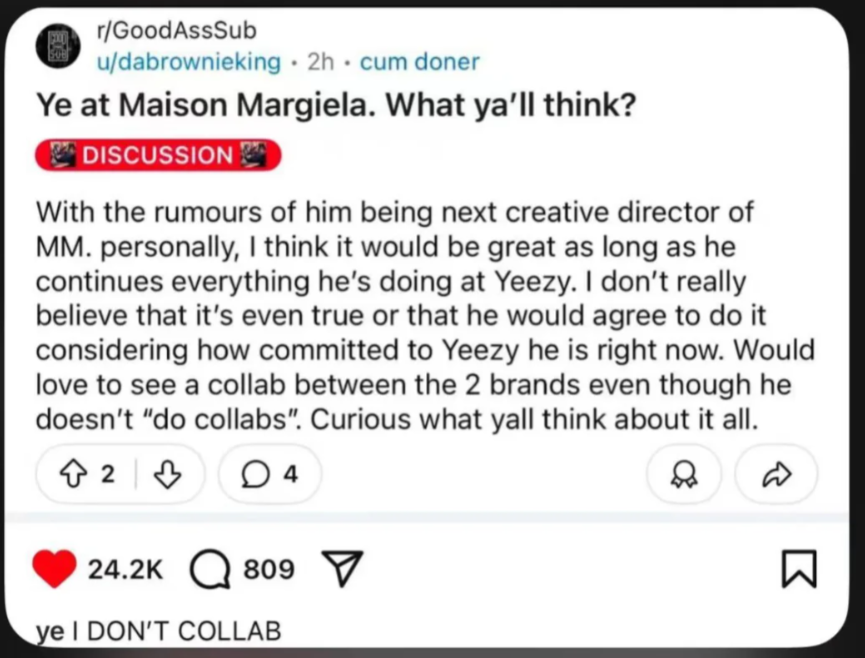Give an award to the post
865x658 pixels.
tap(684, 474)
